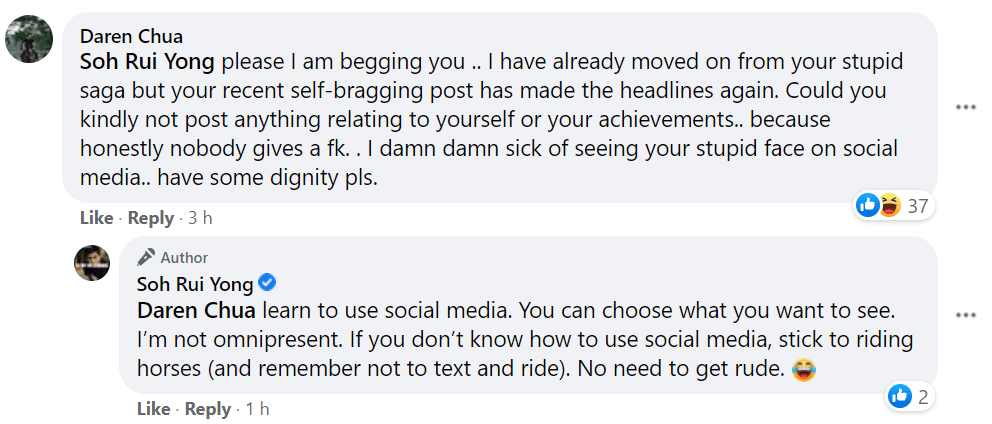
Task: Like Soh Rui Yong's reply
Action: point(154,409)
